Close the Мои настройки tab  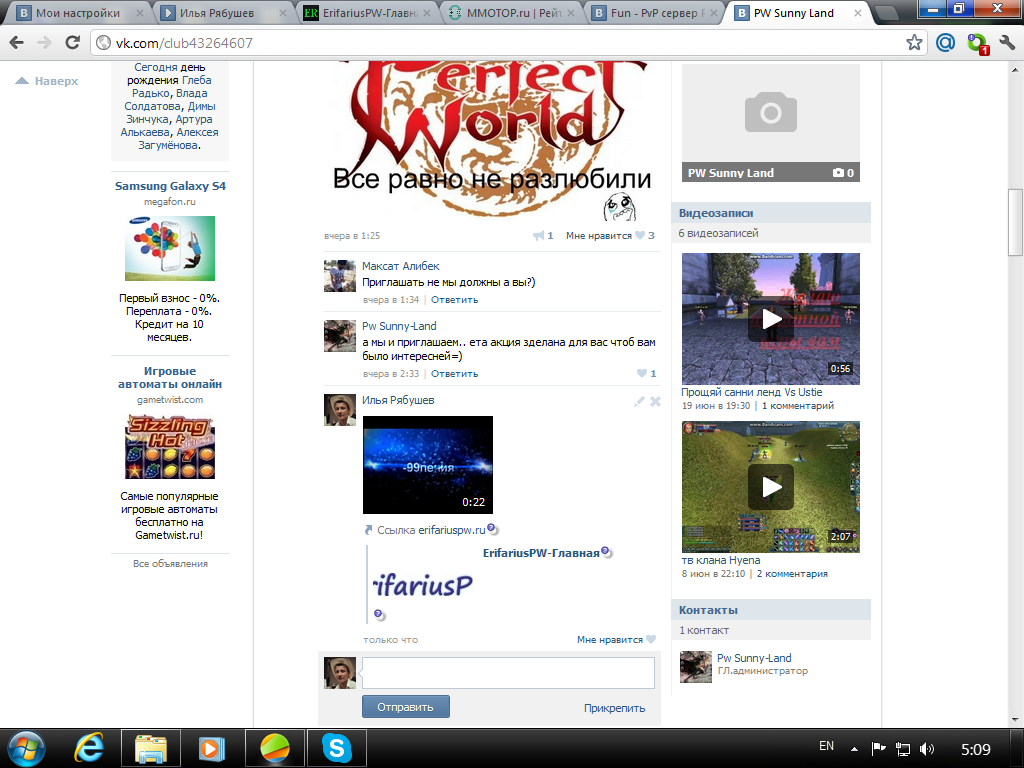coord(140,13)
